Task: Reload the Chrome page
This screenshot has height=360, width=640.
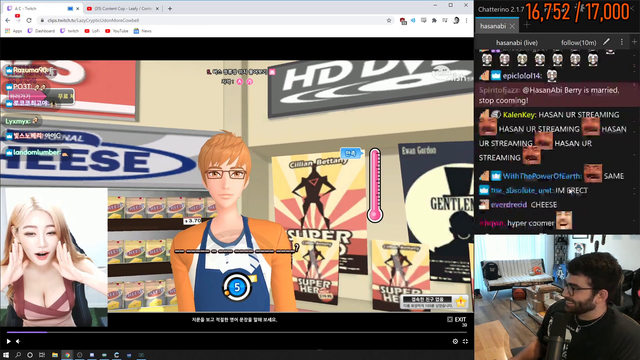Action: 29,20
